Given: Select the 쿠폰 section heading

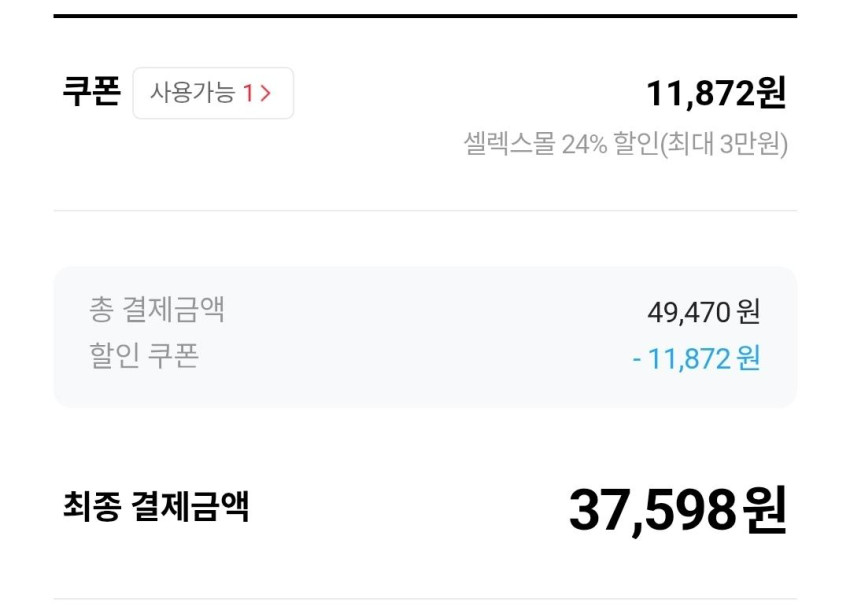Looking at the screenshot, I should point(91,92).
